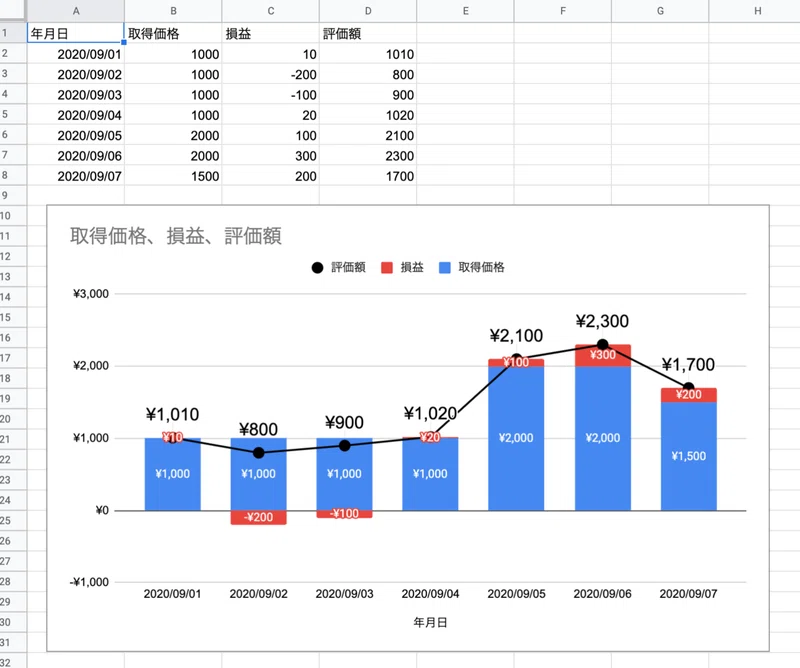Click the blue bar for 2020/09/01
The width and height of the screenshot is (800, 668).
(172, 474)
